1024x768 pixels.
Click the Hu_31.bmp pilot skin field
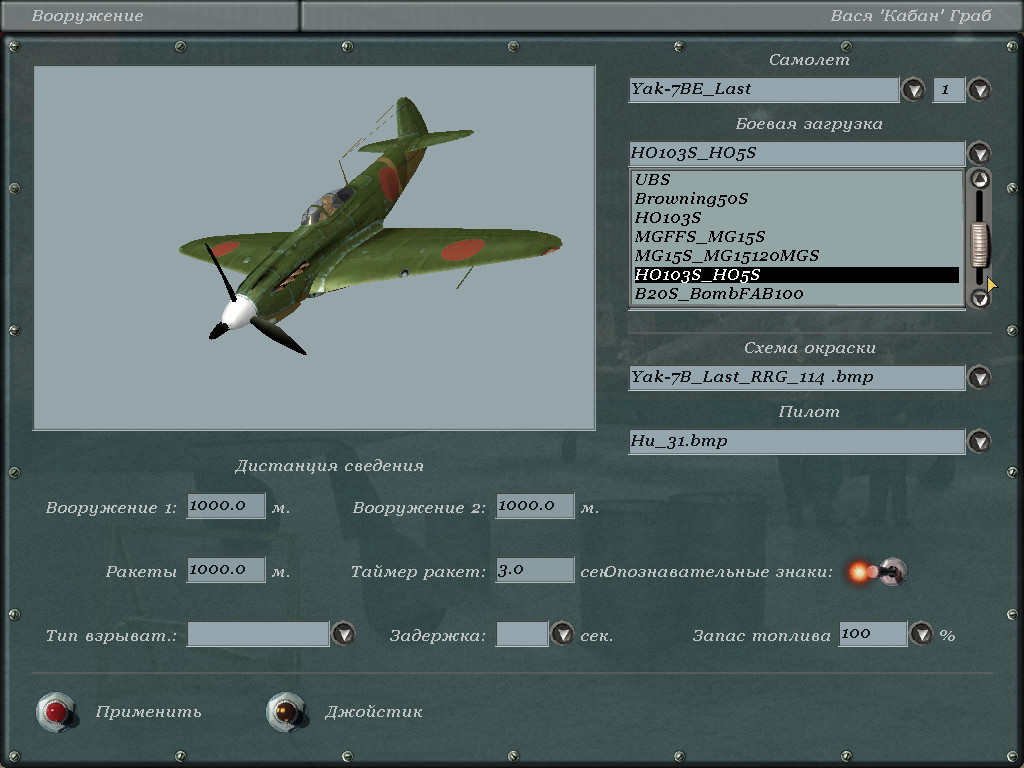click(x=797, y=441)
